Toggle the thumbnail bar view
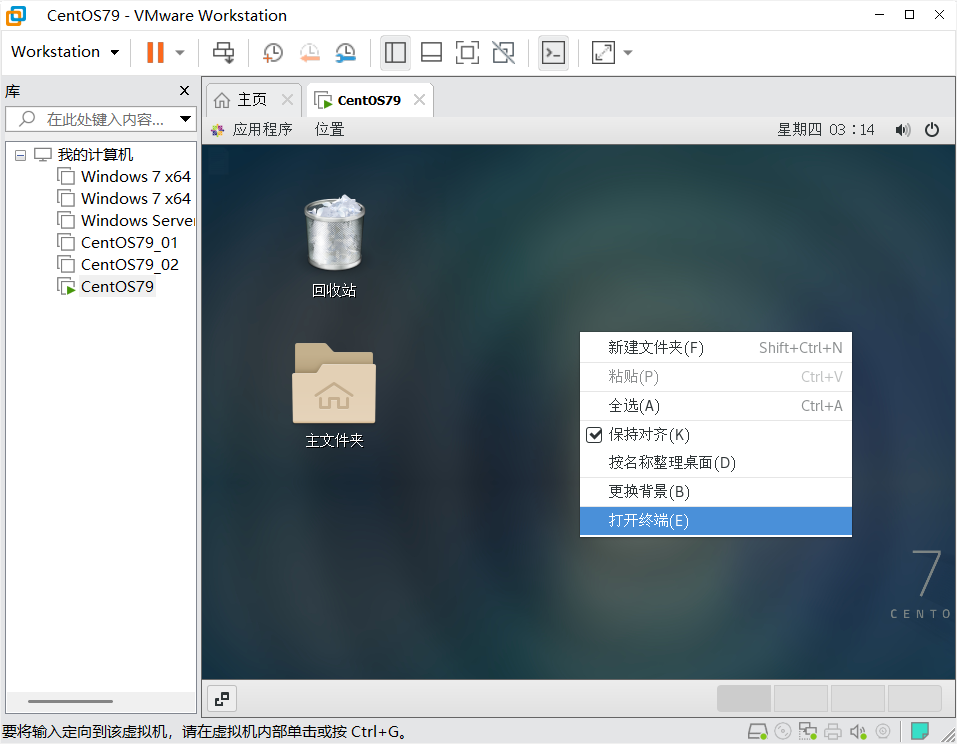The image size is (957, 744). click(432, 52)
